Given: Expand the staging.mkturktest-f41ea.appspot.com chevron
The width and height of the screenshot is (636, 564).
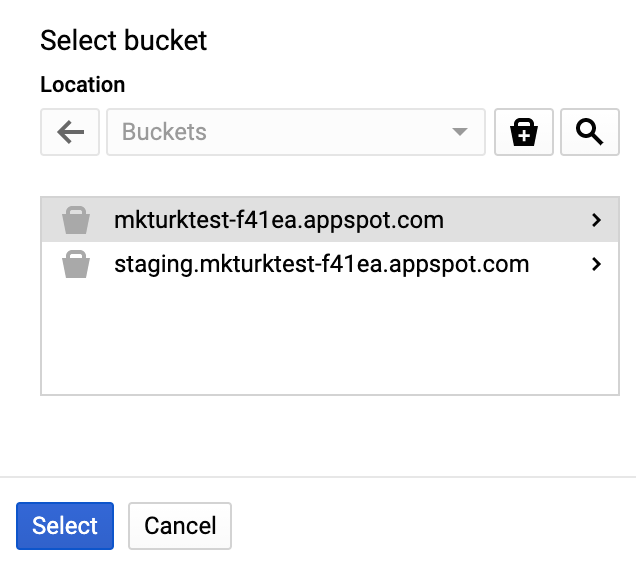Looking at the screenshot, I should pyautogui.click(x=597, y=265).
